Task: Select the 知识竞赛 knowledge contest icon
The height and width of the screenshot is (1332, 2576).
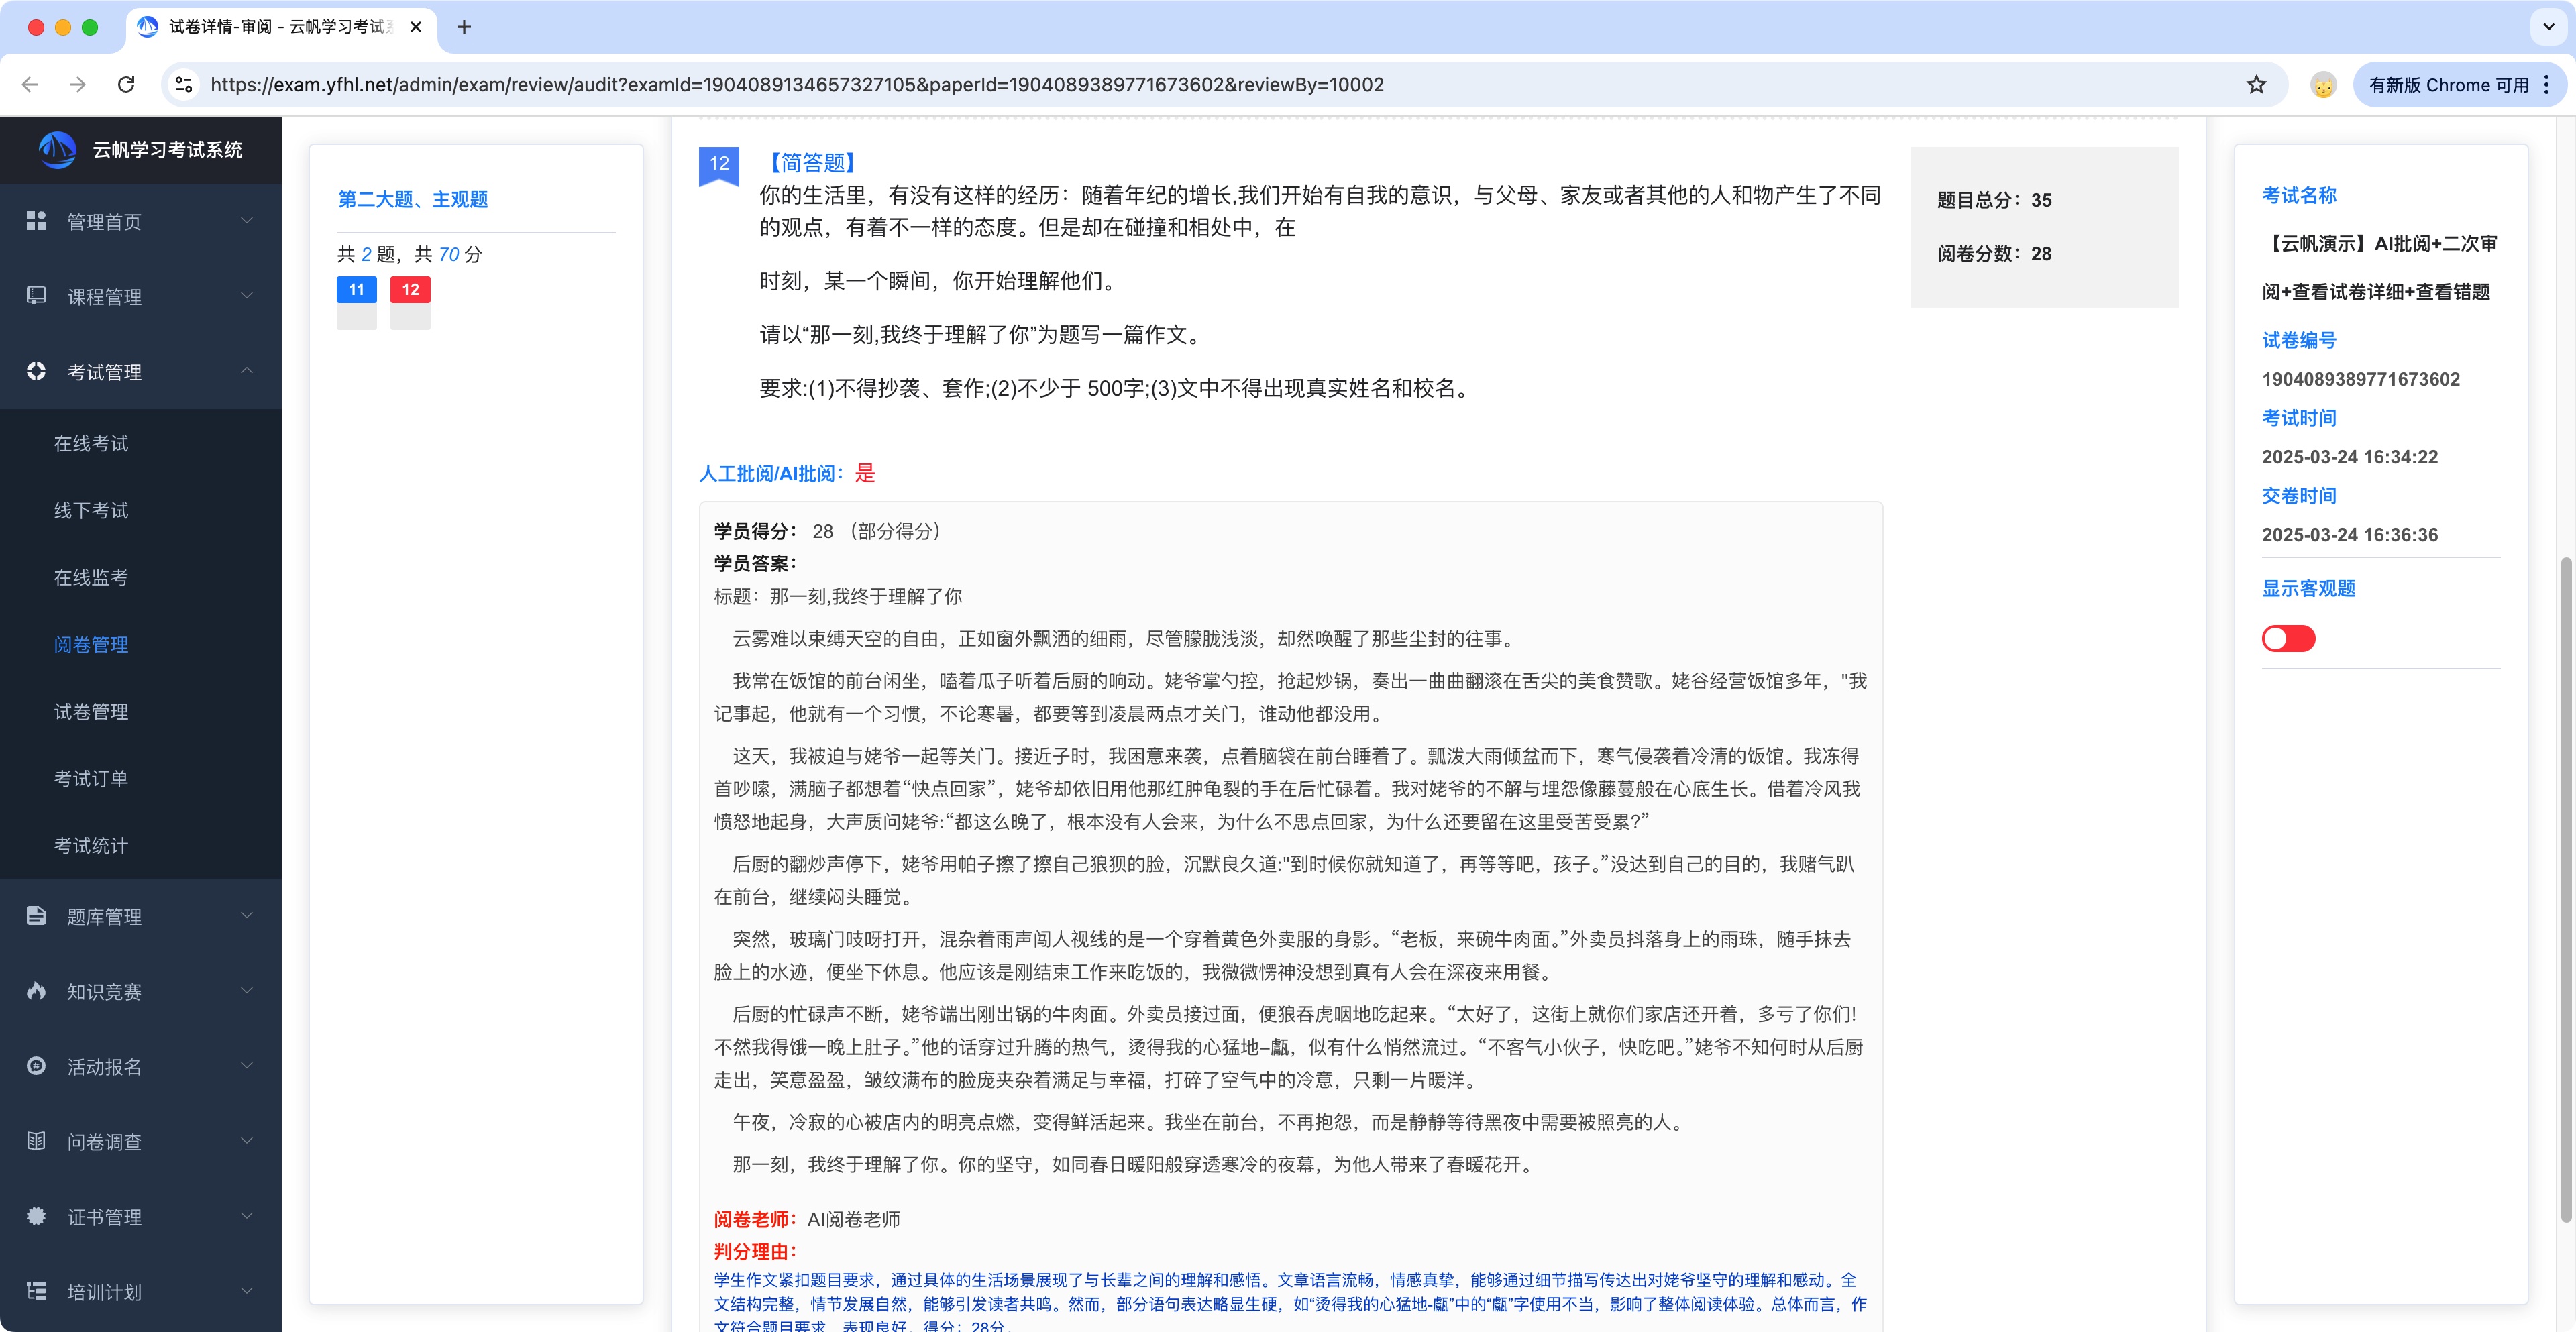Action: 36,990
